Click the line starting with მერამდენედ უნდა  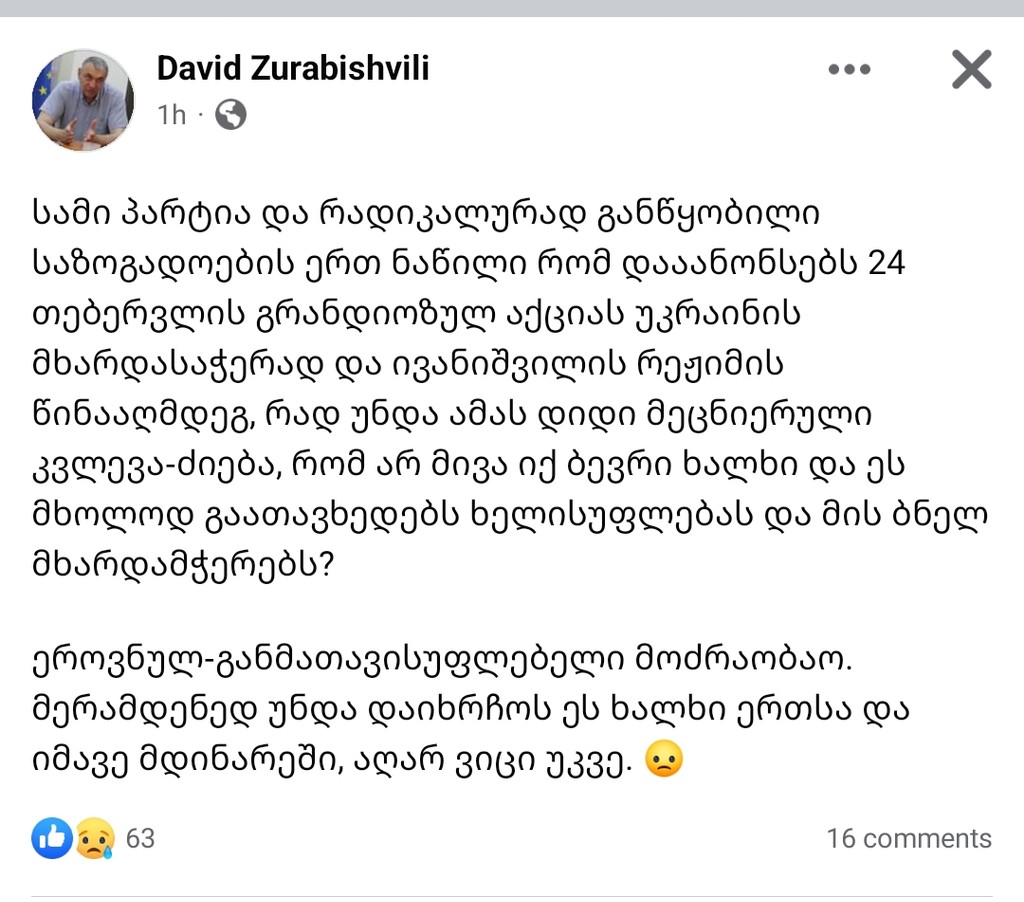(x=470, y=711)
